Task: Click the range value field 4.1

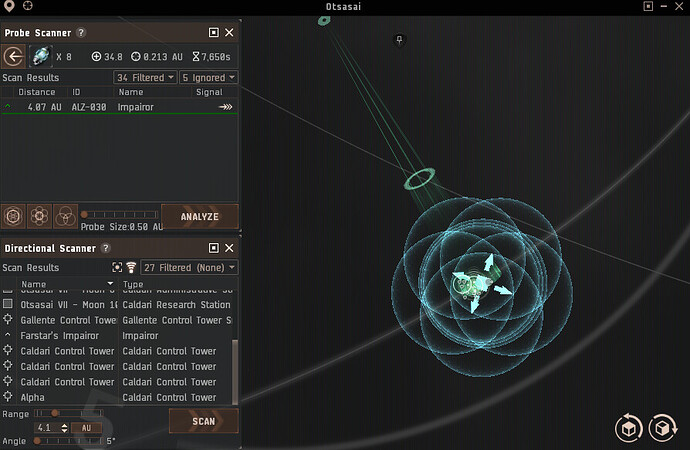Action: 47,428
